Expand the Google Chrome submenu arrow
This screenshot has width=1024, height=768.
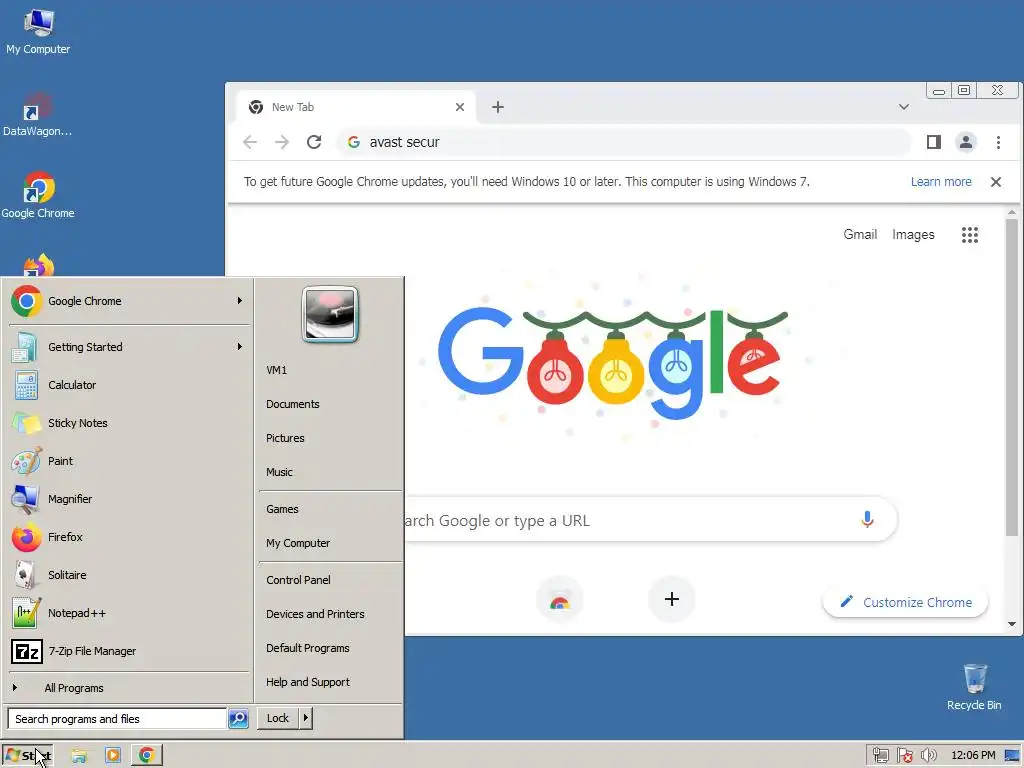pyautogui.click(x=240, y=301)
